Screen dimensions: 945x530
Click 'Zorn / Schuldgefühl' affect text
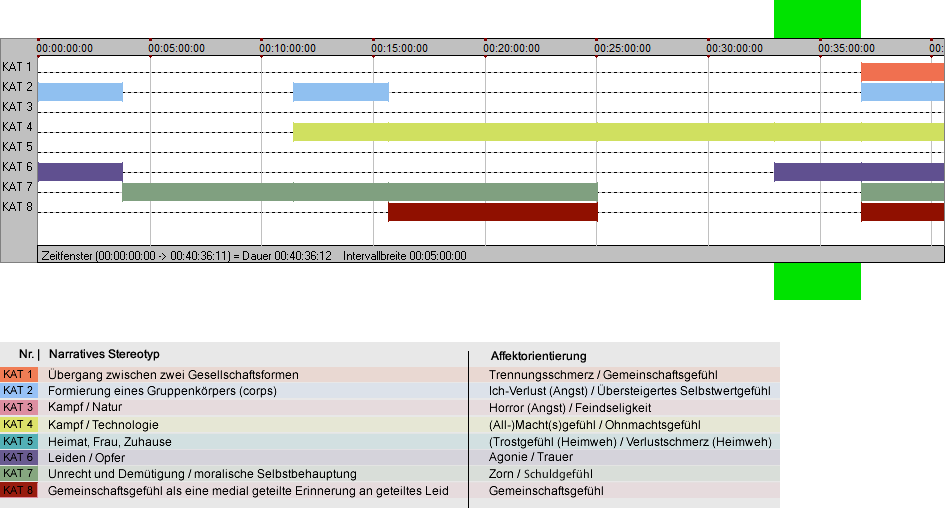click(x=541, y=474)
